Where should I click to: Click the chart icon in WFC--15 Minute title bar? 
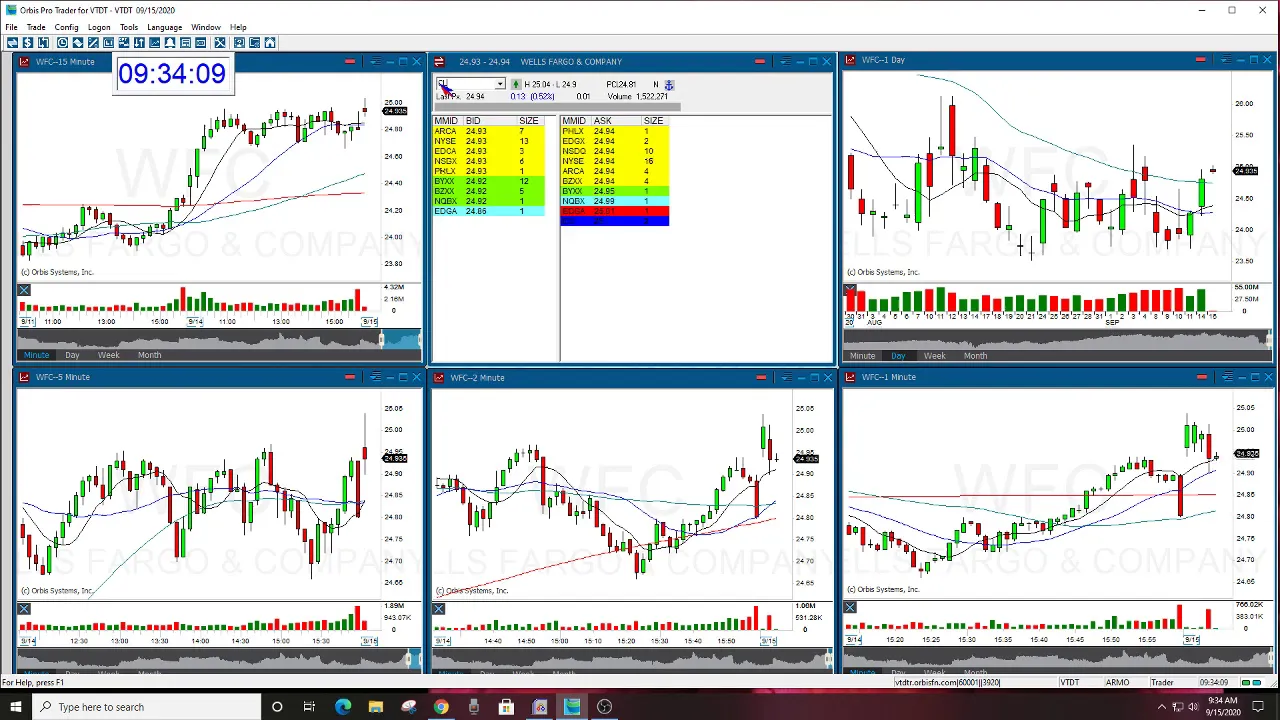point(24,61)
